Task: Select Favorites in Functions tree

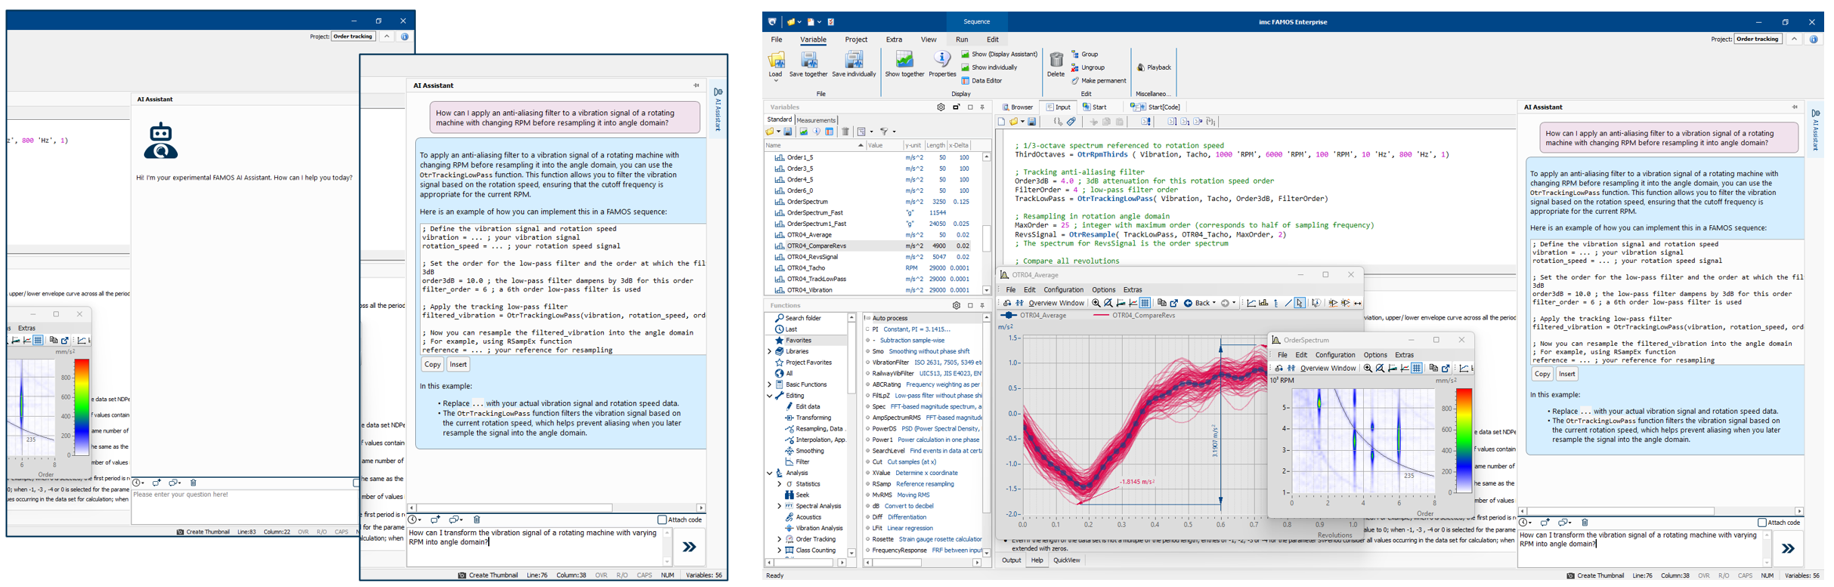Action: tap(798, 341)
